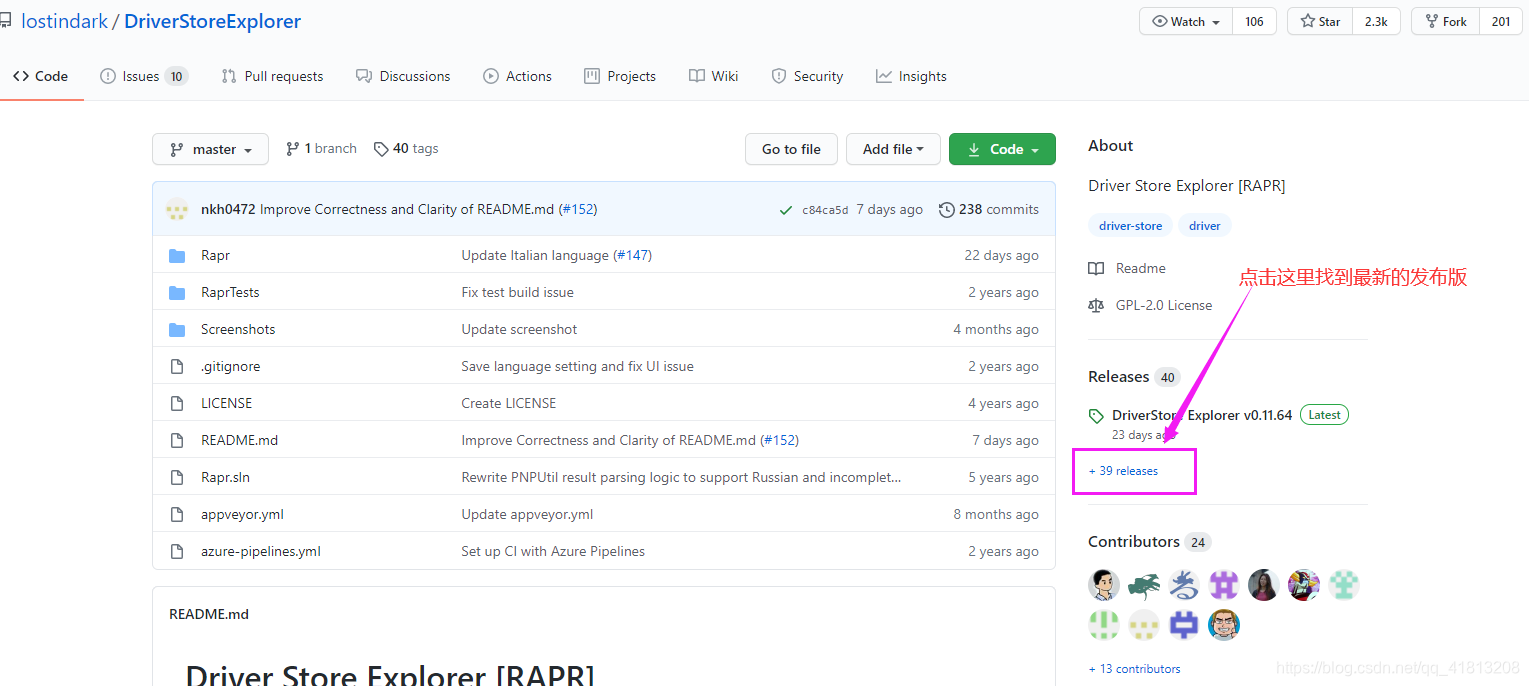The height and width of the screenshot is (686, 1529).
Task: Open 'Set up CI with Azure Pipelines' commit
Action: [553, 551]
